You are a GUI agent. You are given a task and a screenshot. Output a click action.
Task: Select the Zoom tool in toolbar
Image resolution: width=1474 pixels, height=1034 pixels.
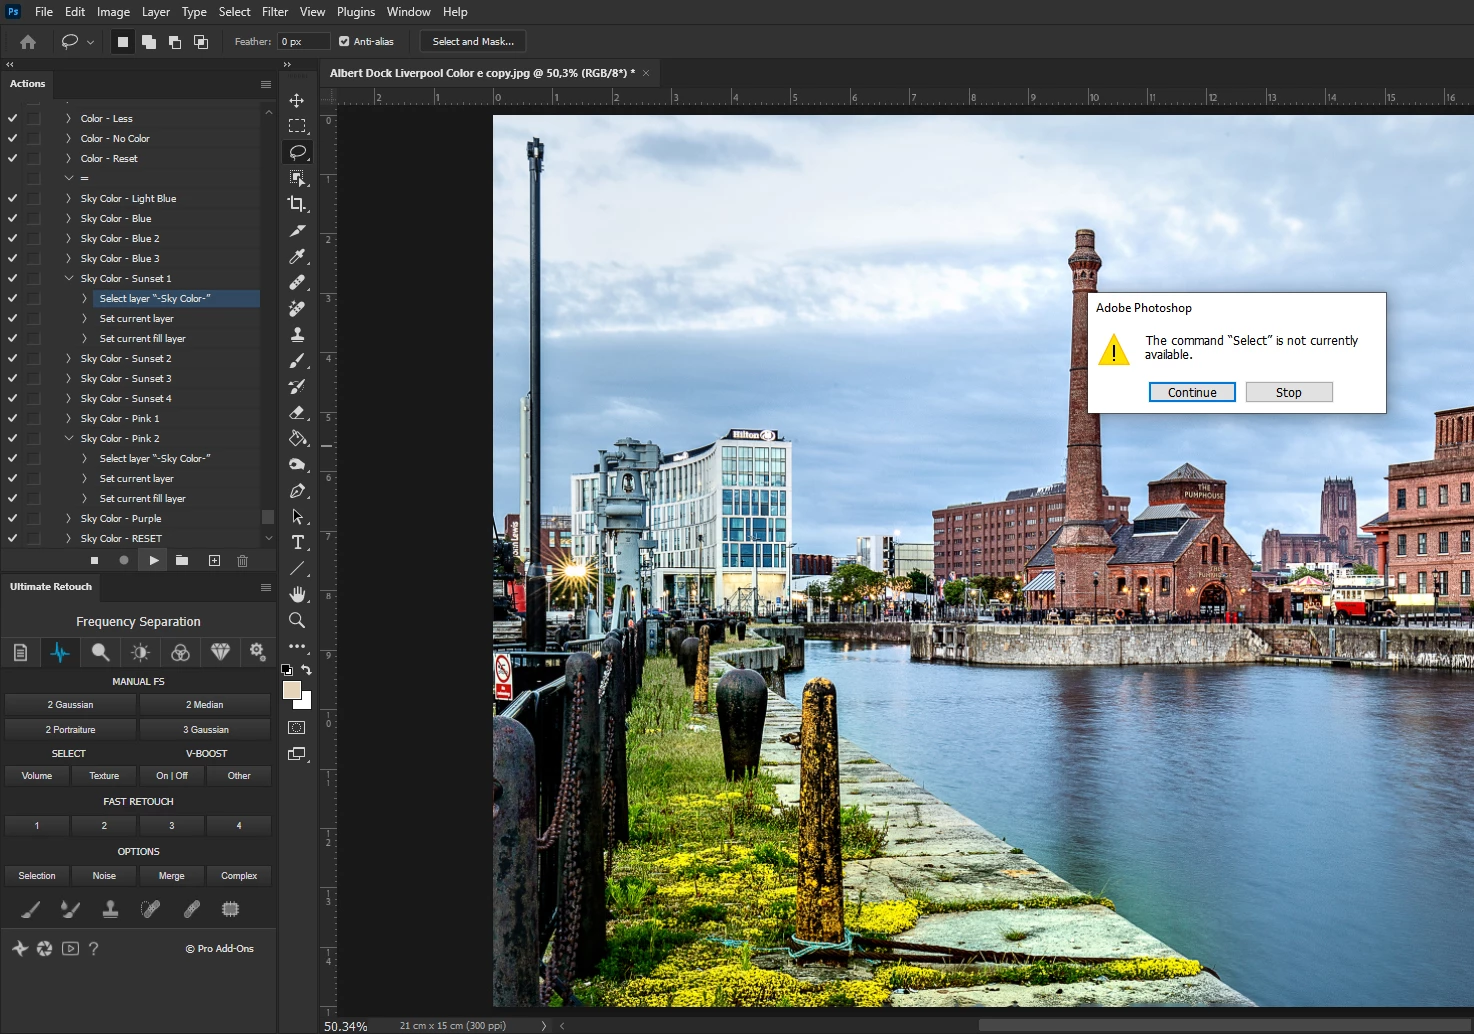(297, 620)
